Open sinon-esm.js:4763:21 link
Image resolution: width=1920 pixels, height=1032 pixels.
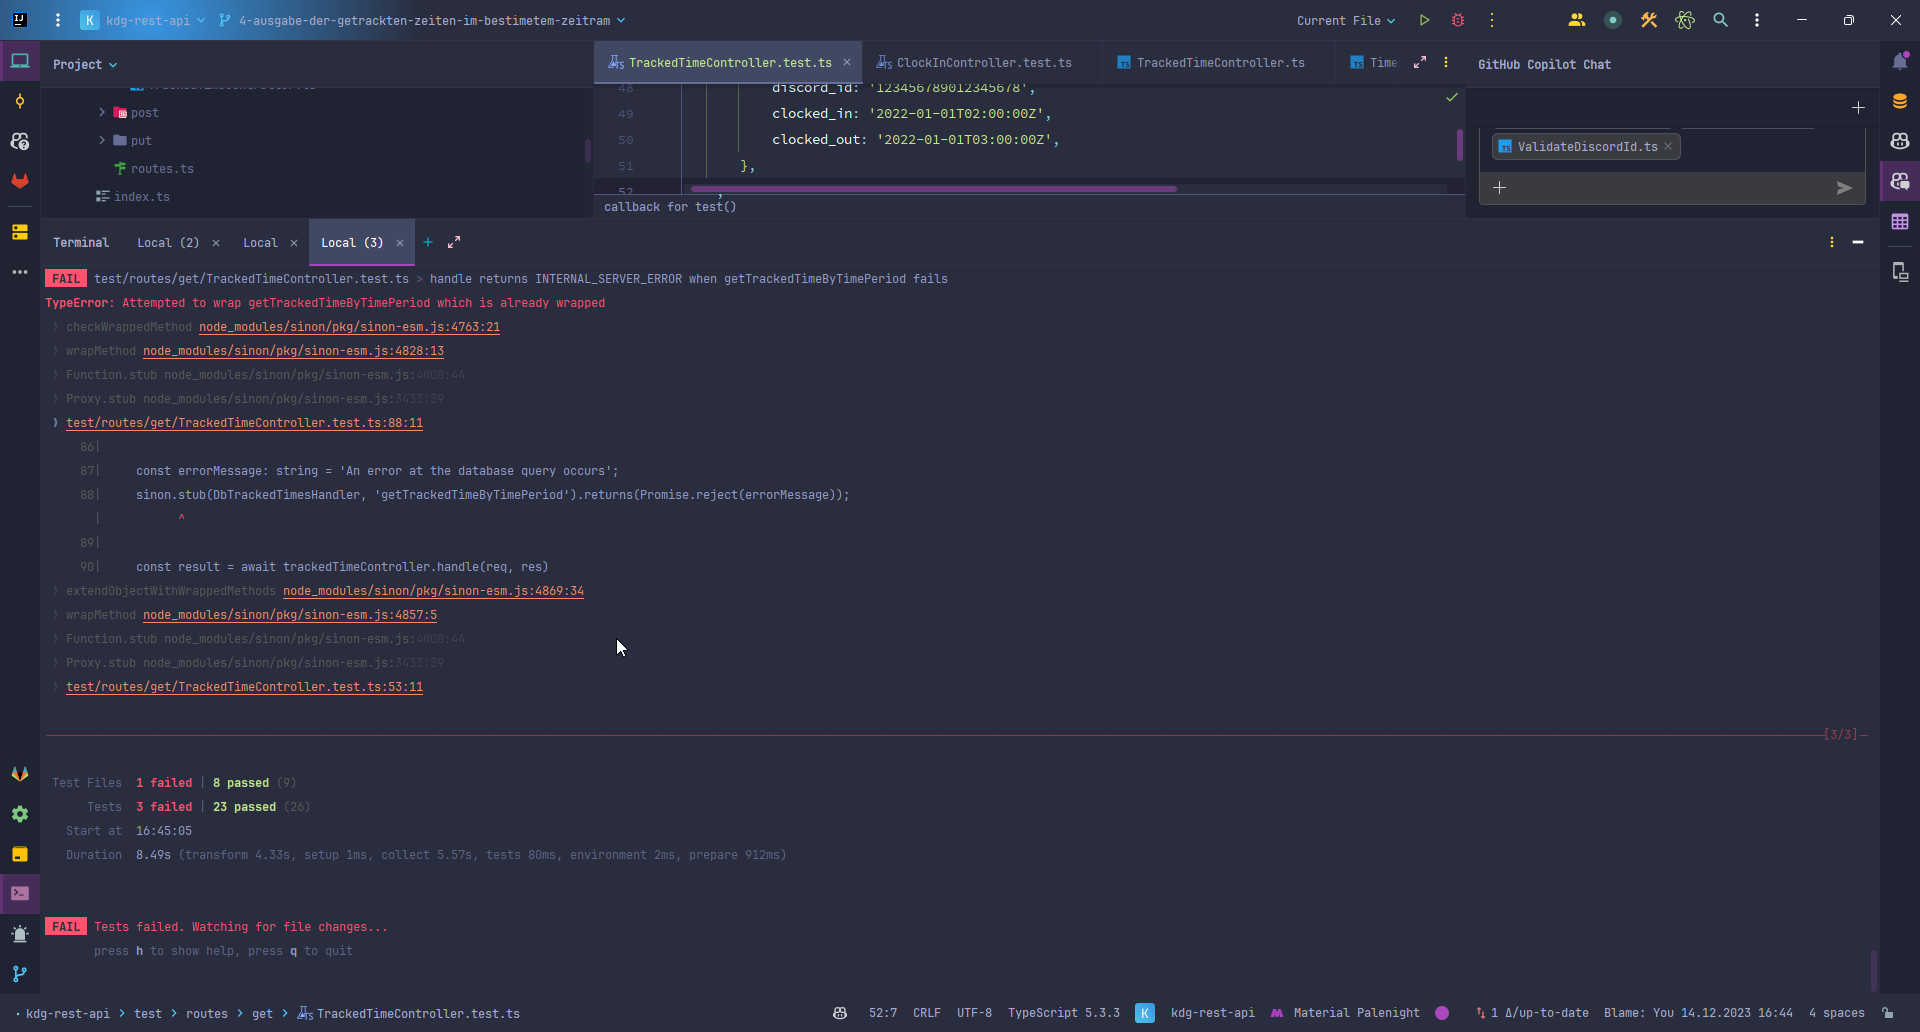click(x=349, y=327)
